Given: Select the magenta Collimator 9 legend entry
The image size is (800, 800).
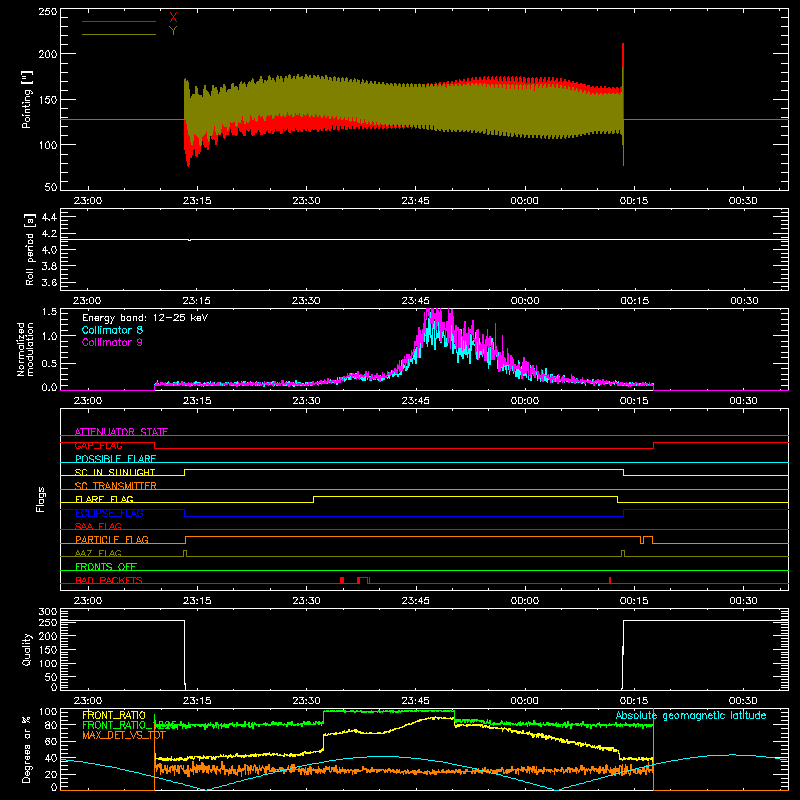Looking at the screenshot, I should (112, 342).
